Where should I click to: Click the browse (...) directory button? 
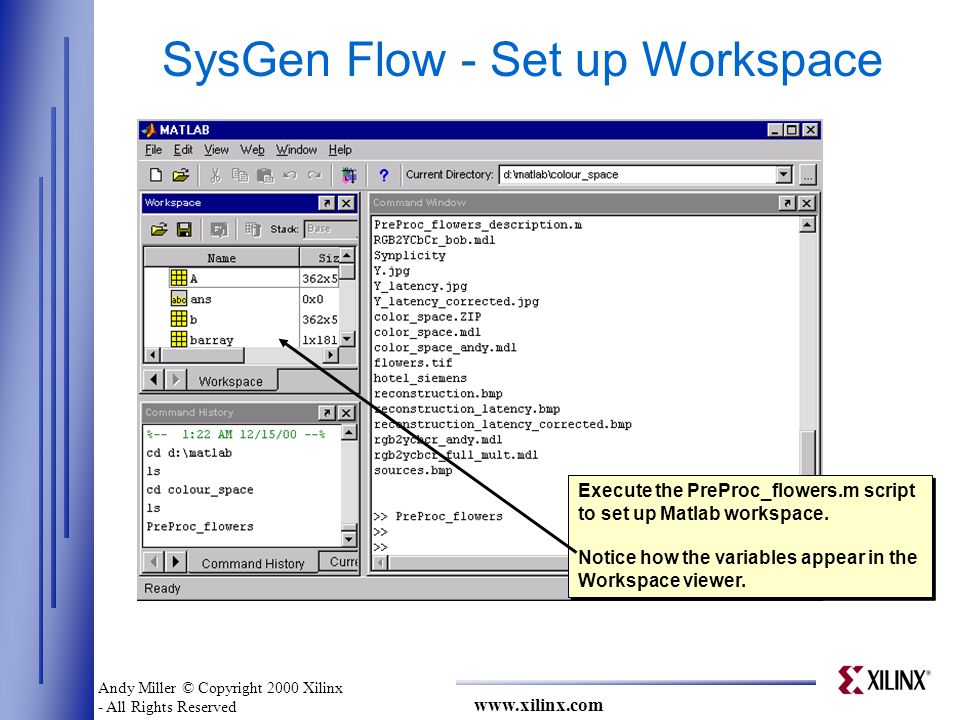pos(808,175)
